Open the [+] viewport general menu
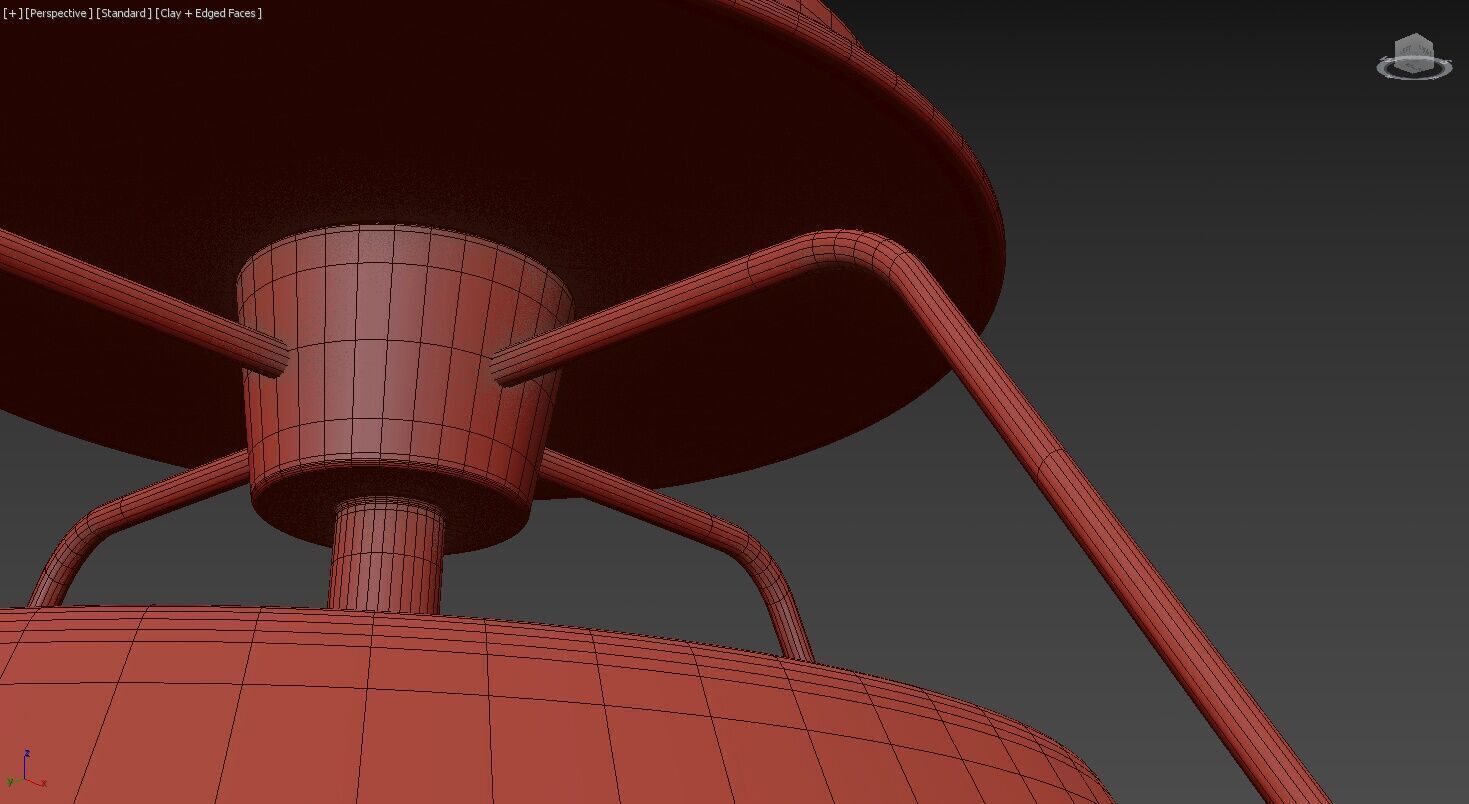Viewport: 1469px width, 804px height. (12, 13)
